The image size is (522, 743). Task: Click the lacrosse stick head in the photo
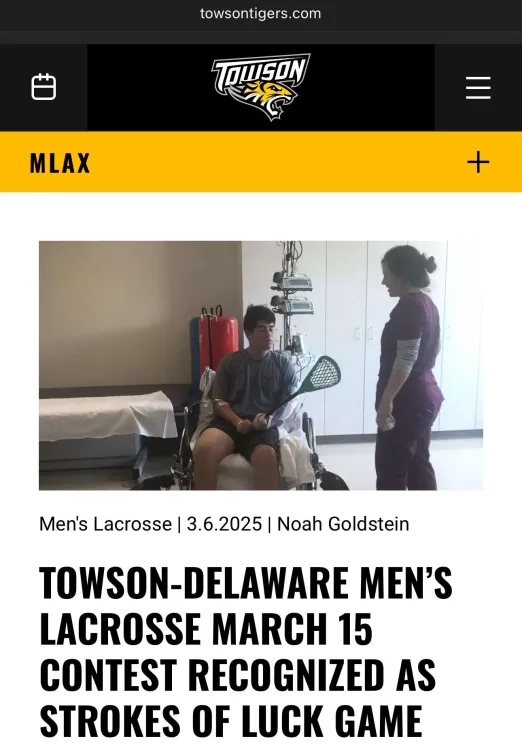(x=322, y=374)
